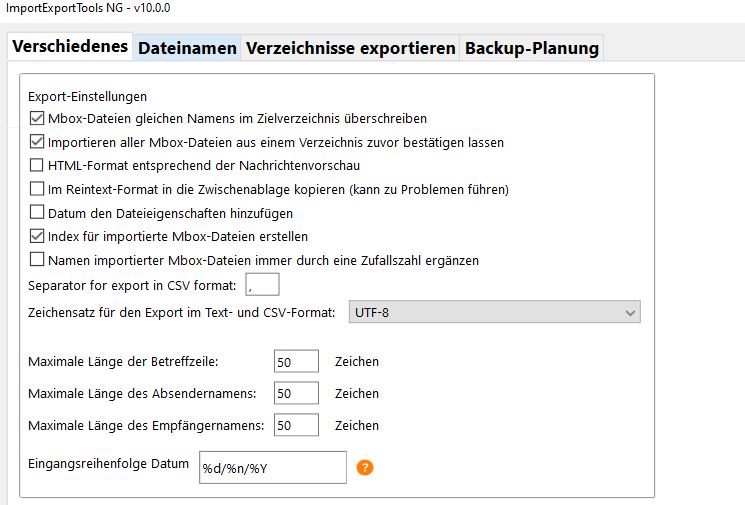The height and width of the screenshot is (505, 745).
Task: Toggle Importieren aller Mbox-Dateien bestätigen checkbox
Action: (38, 142)
